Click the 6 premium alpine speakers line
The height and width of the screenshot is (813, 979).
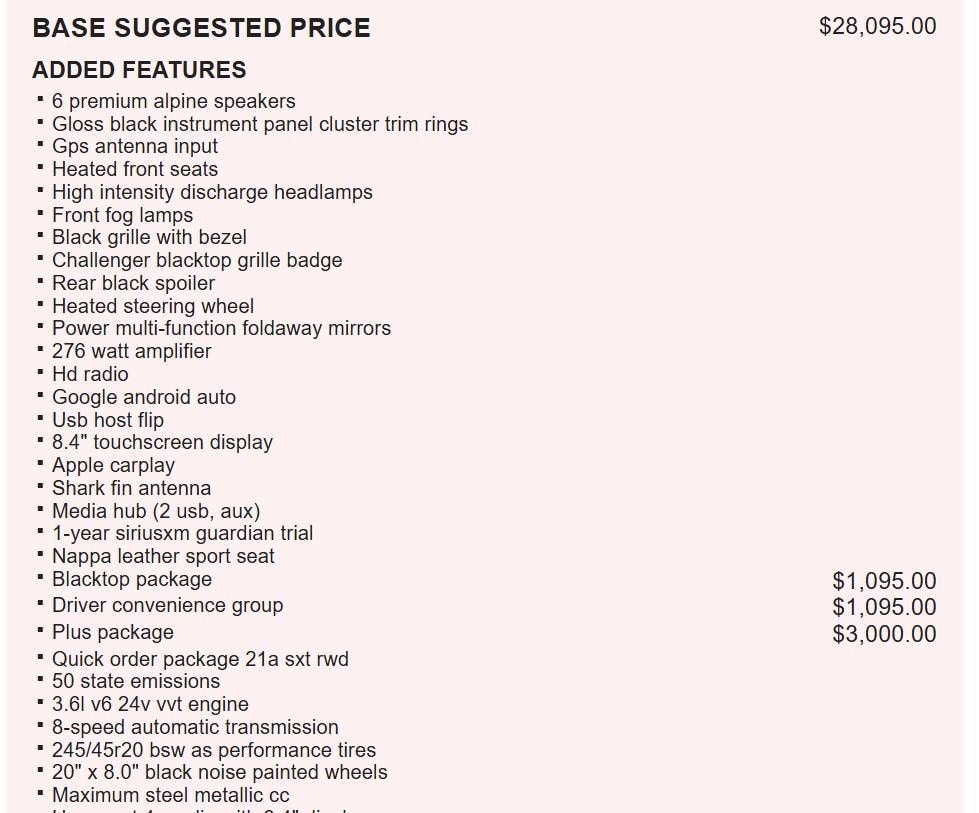(173, 101)
